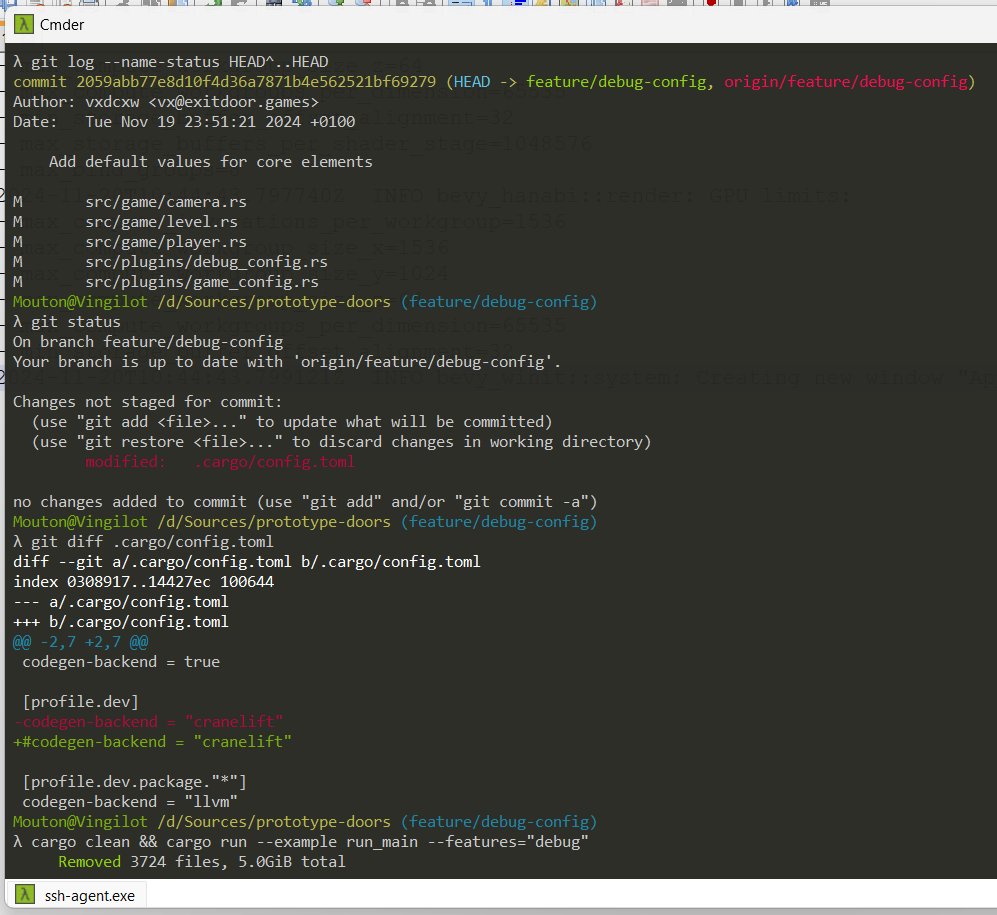This screenshot has width=997, height=915.
Task: Click 'Your branch is up to date' line
Action: (x=287, y=362)
